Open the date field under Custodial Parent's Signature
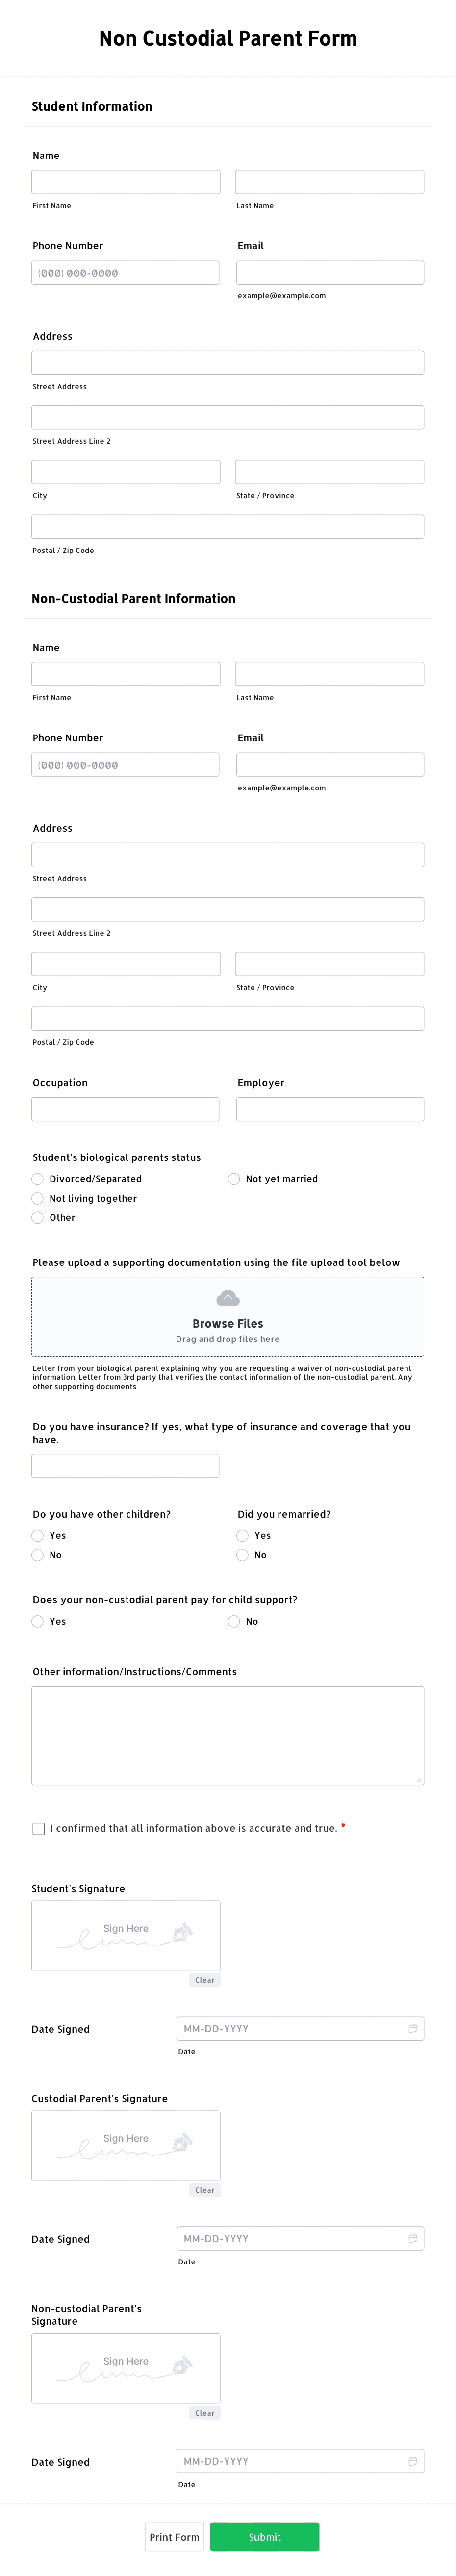This screenshot has height=2576, width=456. pos(290,2240)
